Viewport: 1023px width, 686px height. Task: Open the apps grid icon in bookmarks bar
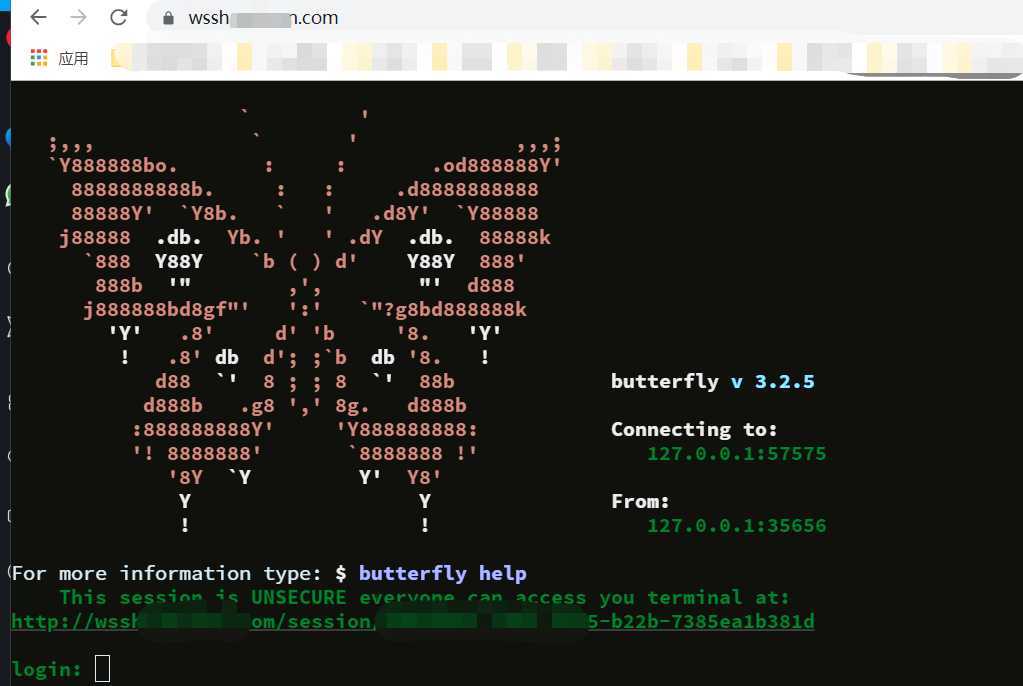(39, 57)
